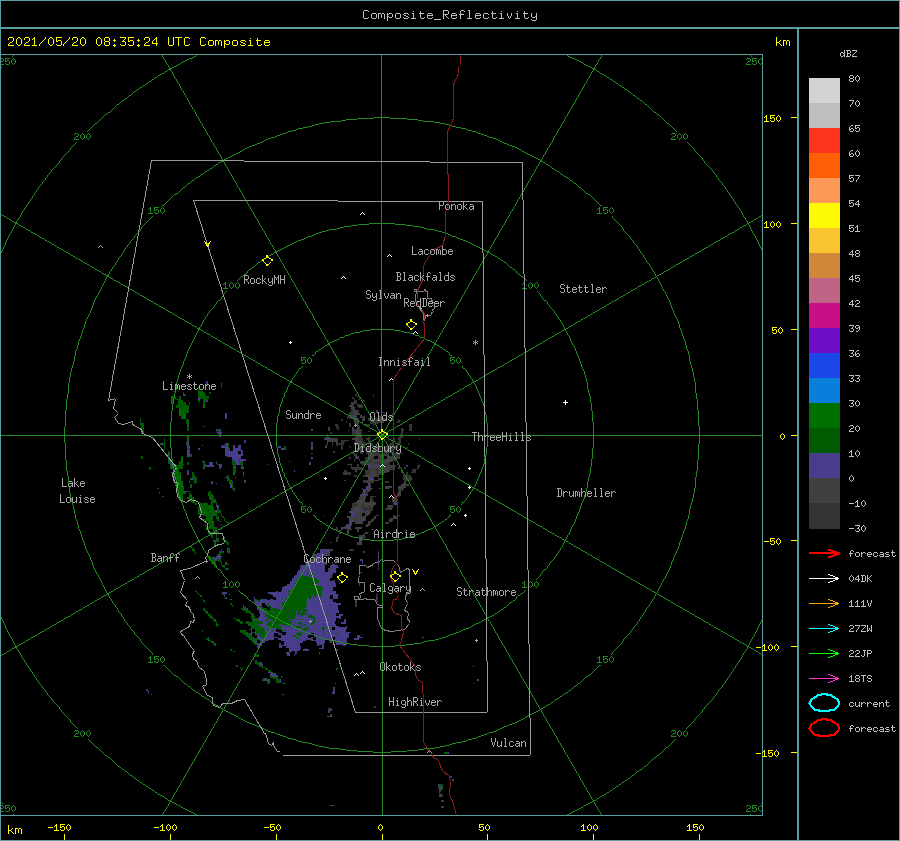Pick the green 20-30 dBZ swatch

[824, 415]
